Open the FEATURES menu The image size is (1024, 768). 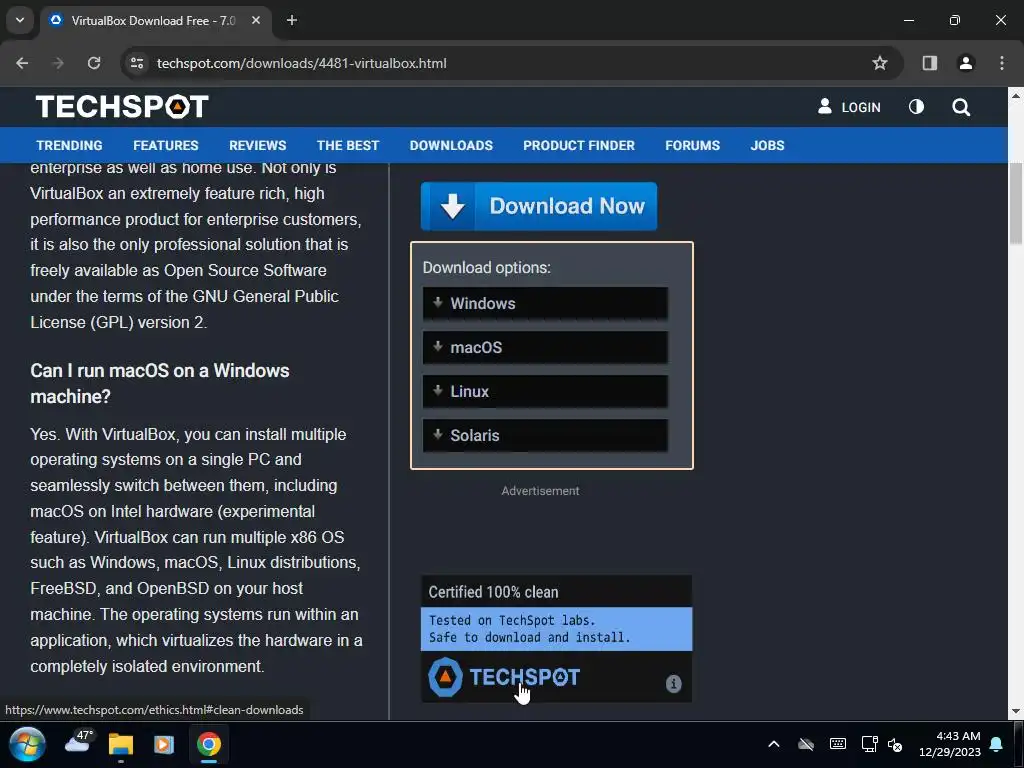166,146
